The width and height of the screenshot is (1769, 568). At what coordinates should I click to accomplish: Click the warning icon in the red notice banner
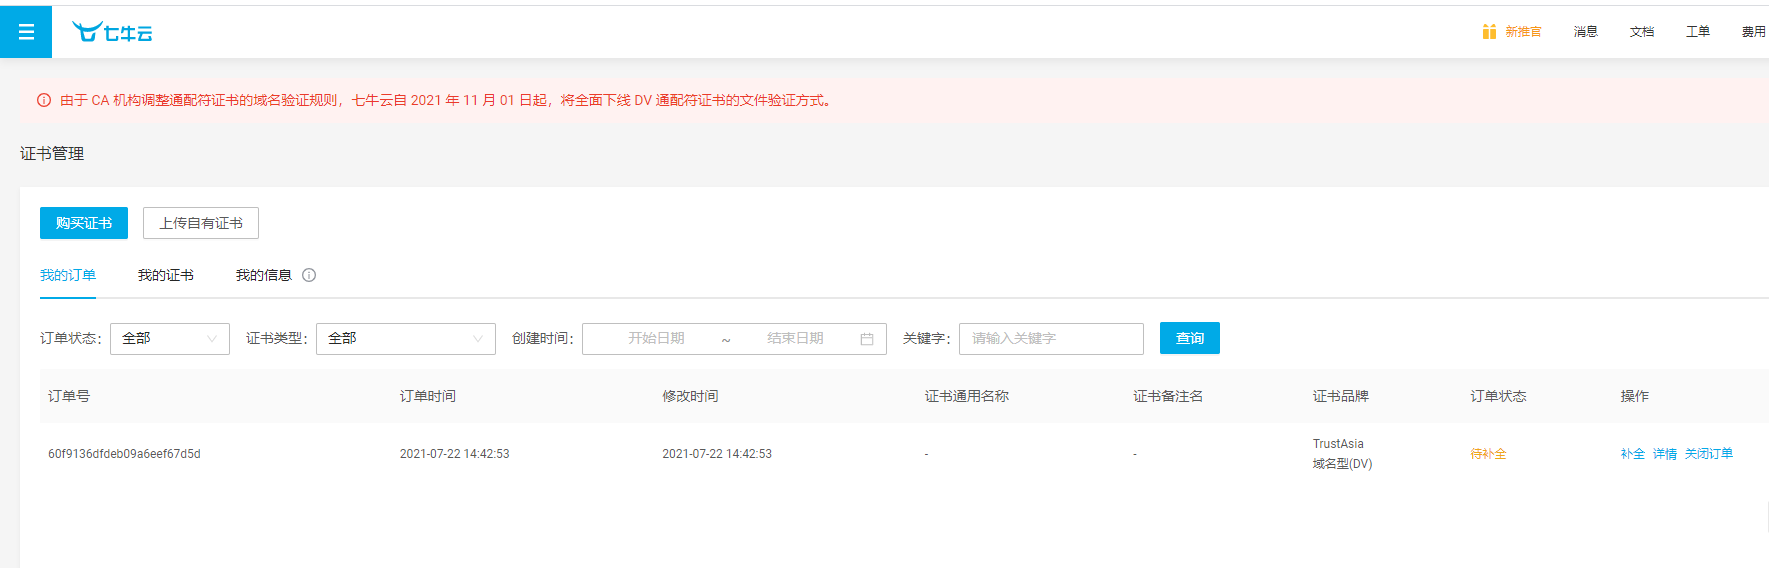click(44, 100)
